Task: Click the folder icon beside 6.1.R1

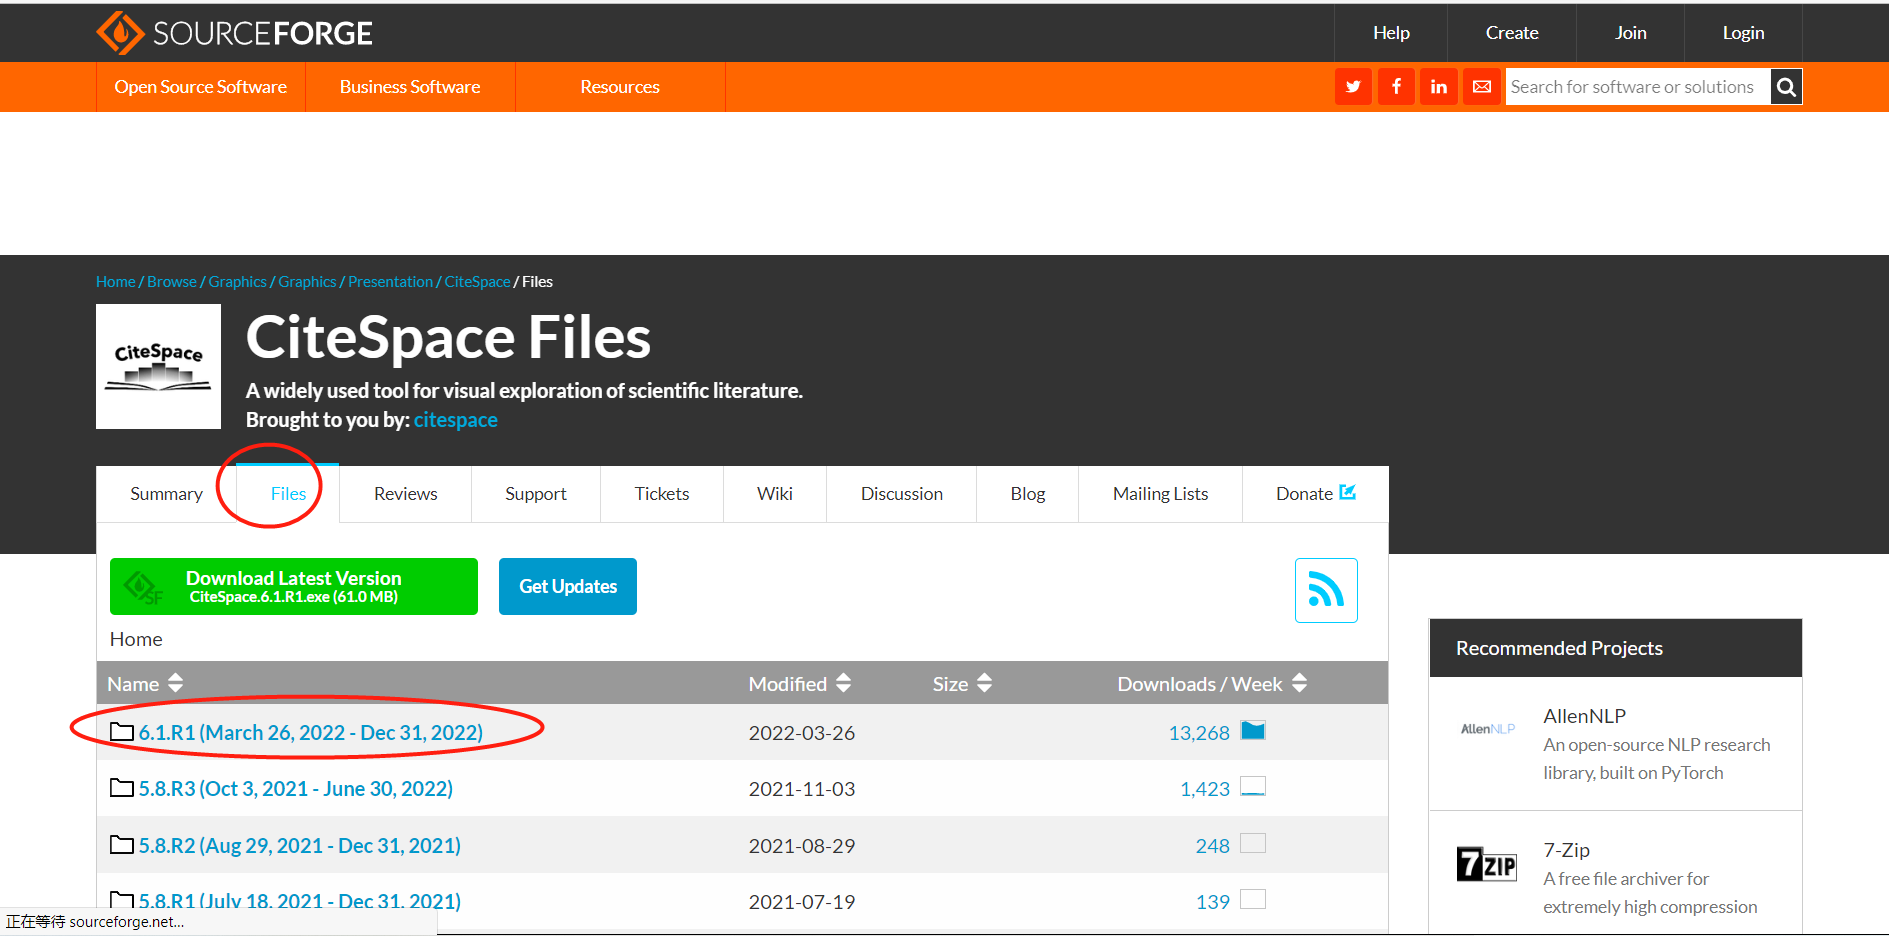Action: (121, 731)
